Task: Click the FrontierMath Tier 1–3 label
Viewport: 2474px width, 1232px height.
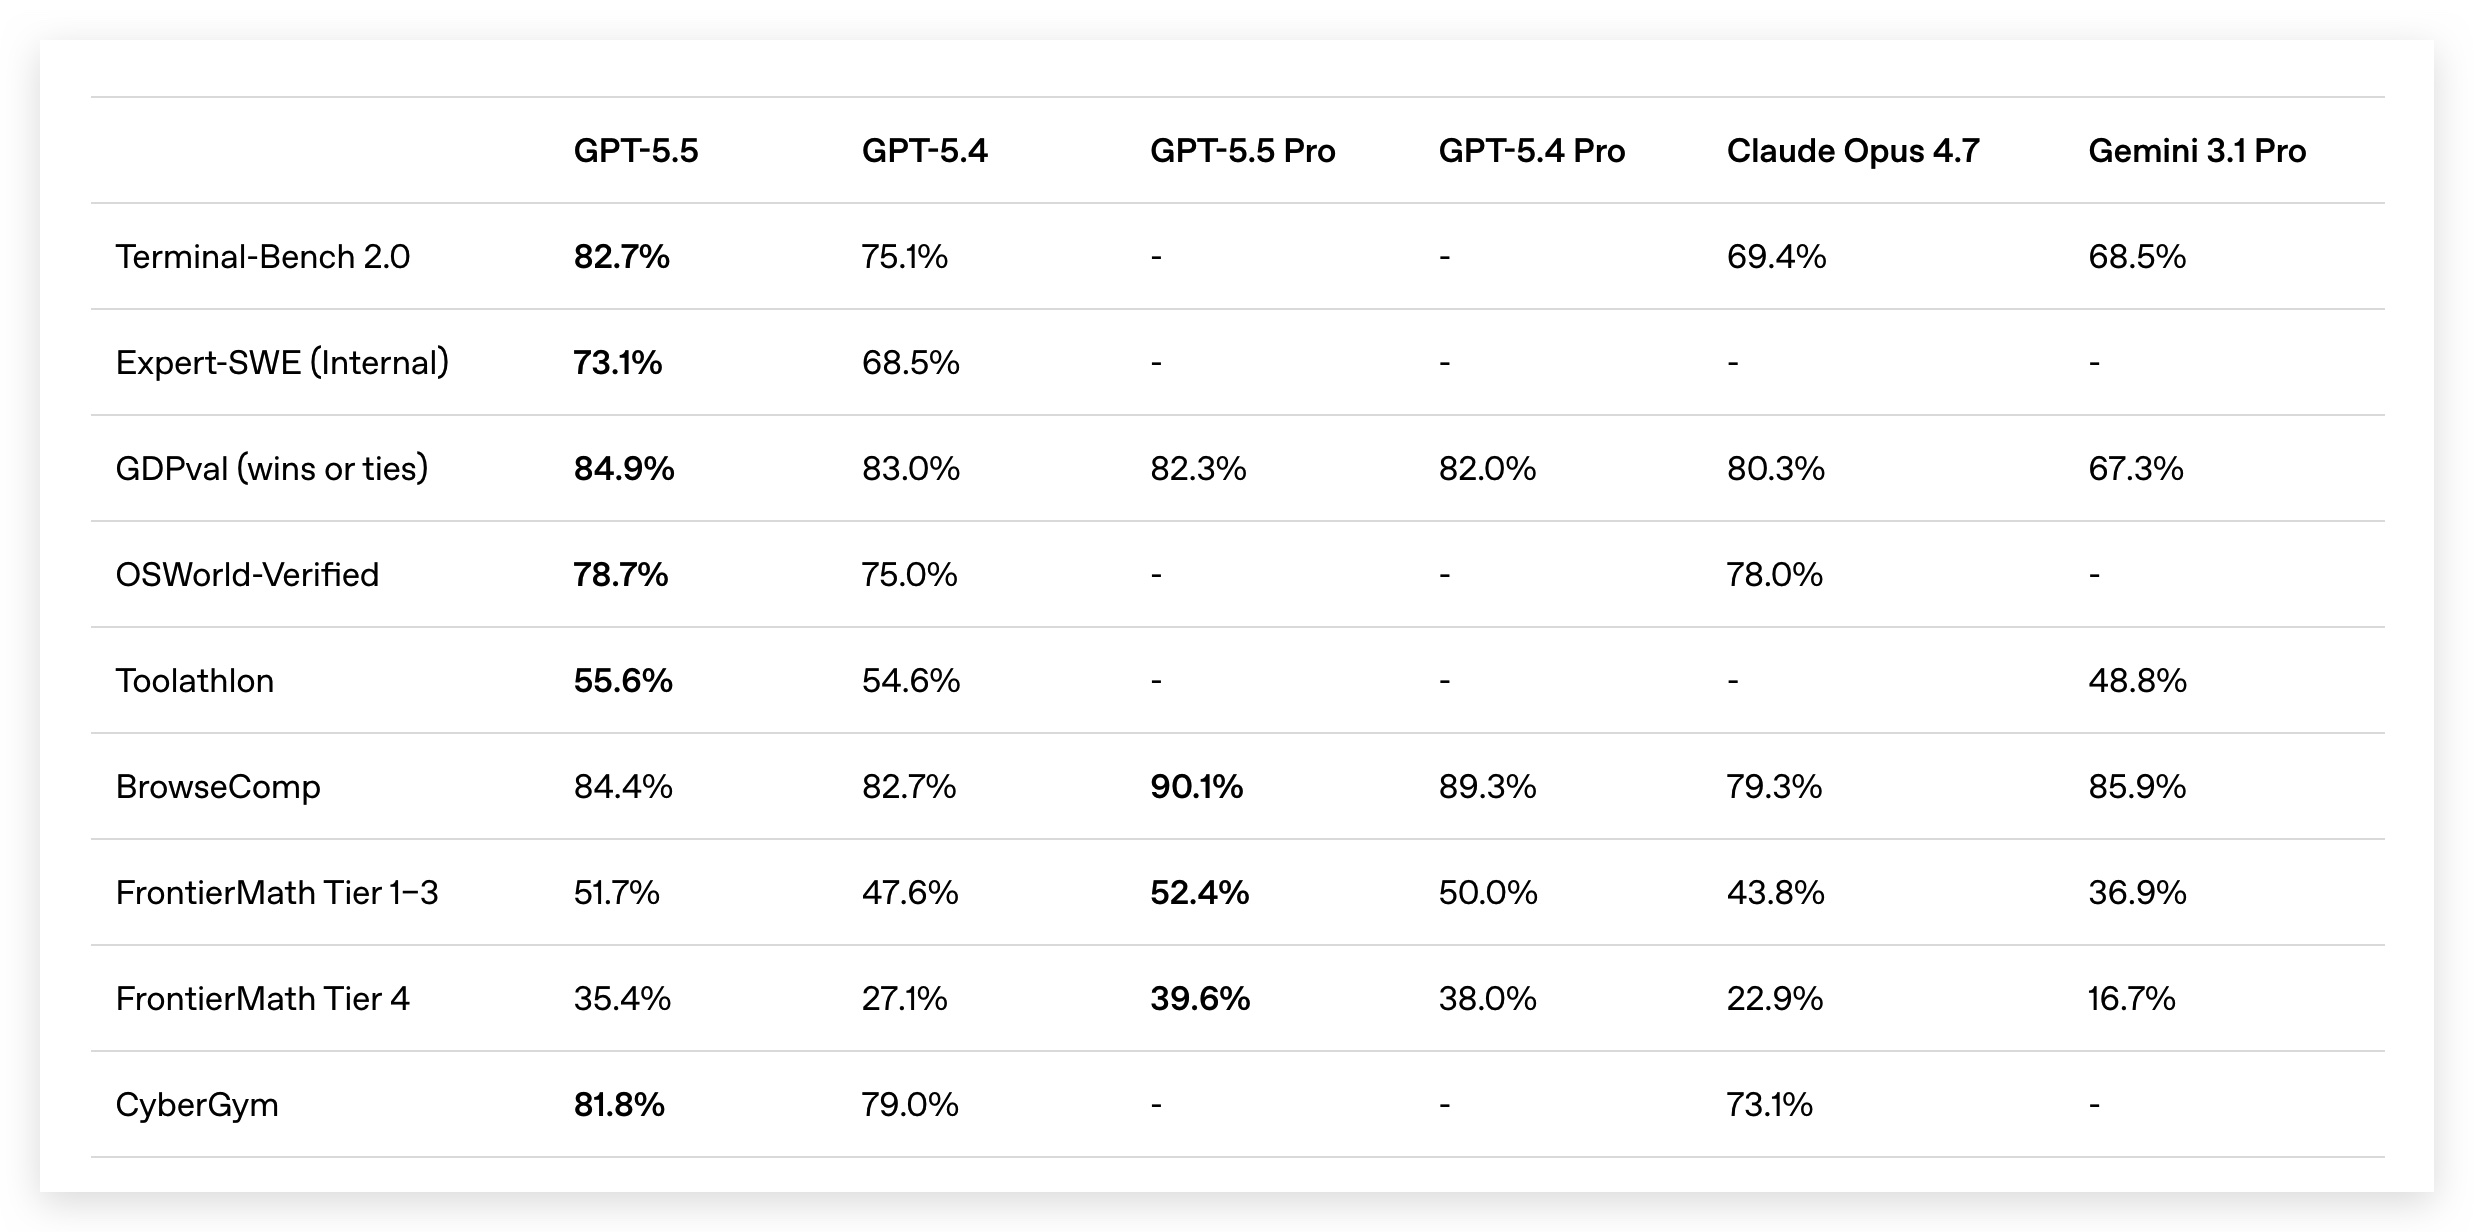Action: (276, 893)
